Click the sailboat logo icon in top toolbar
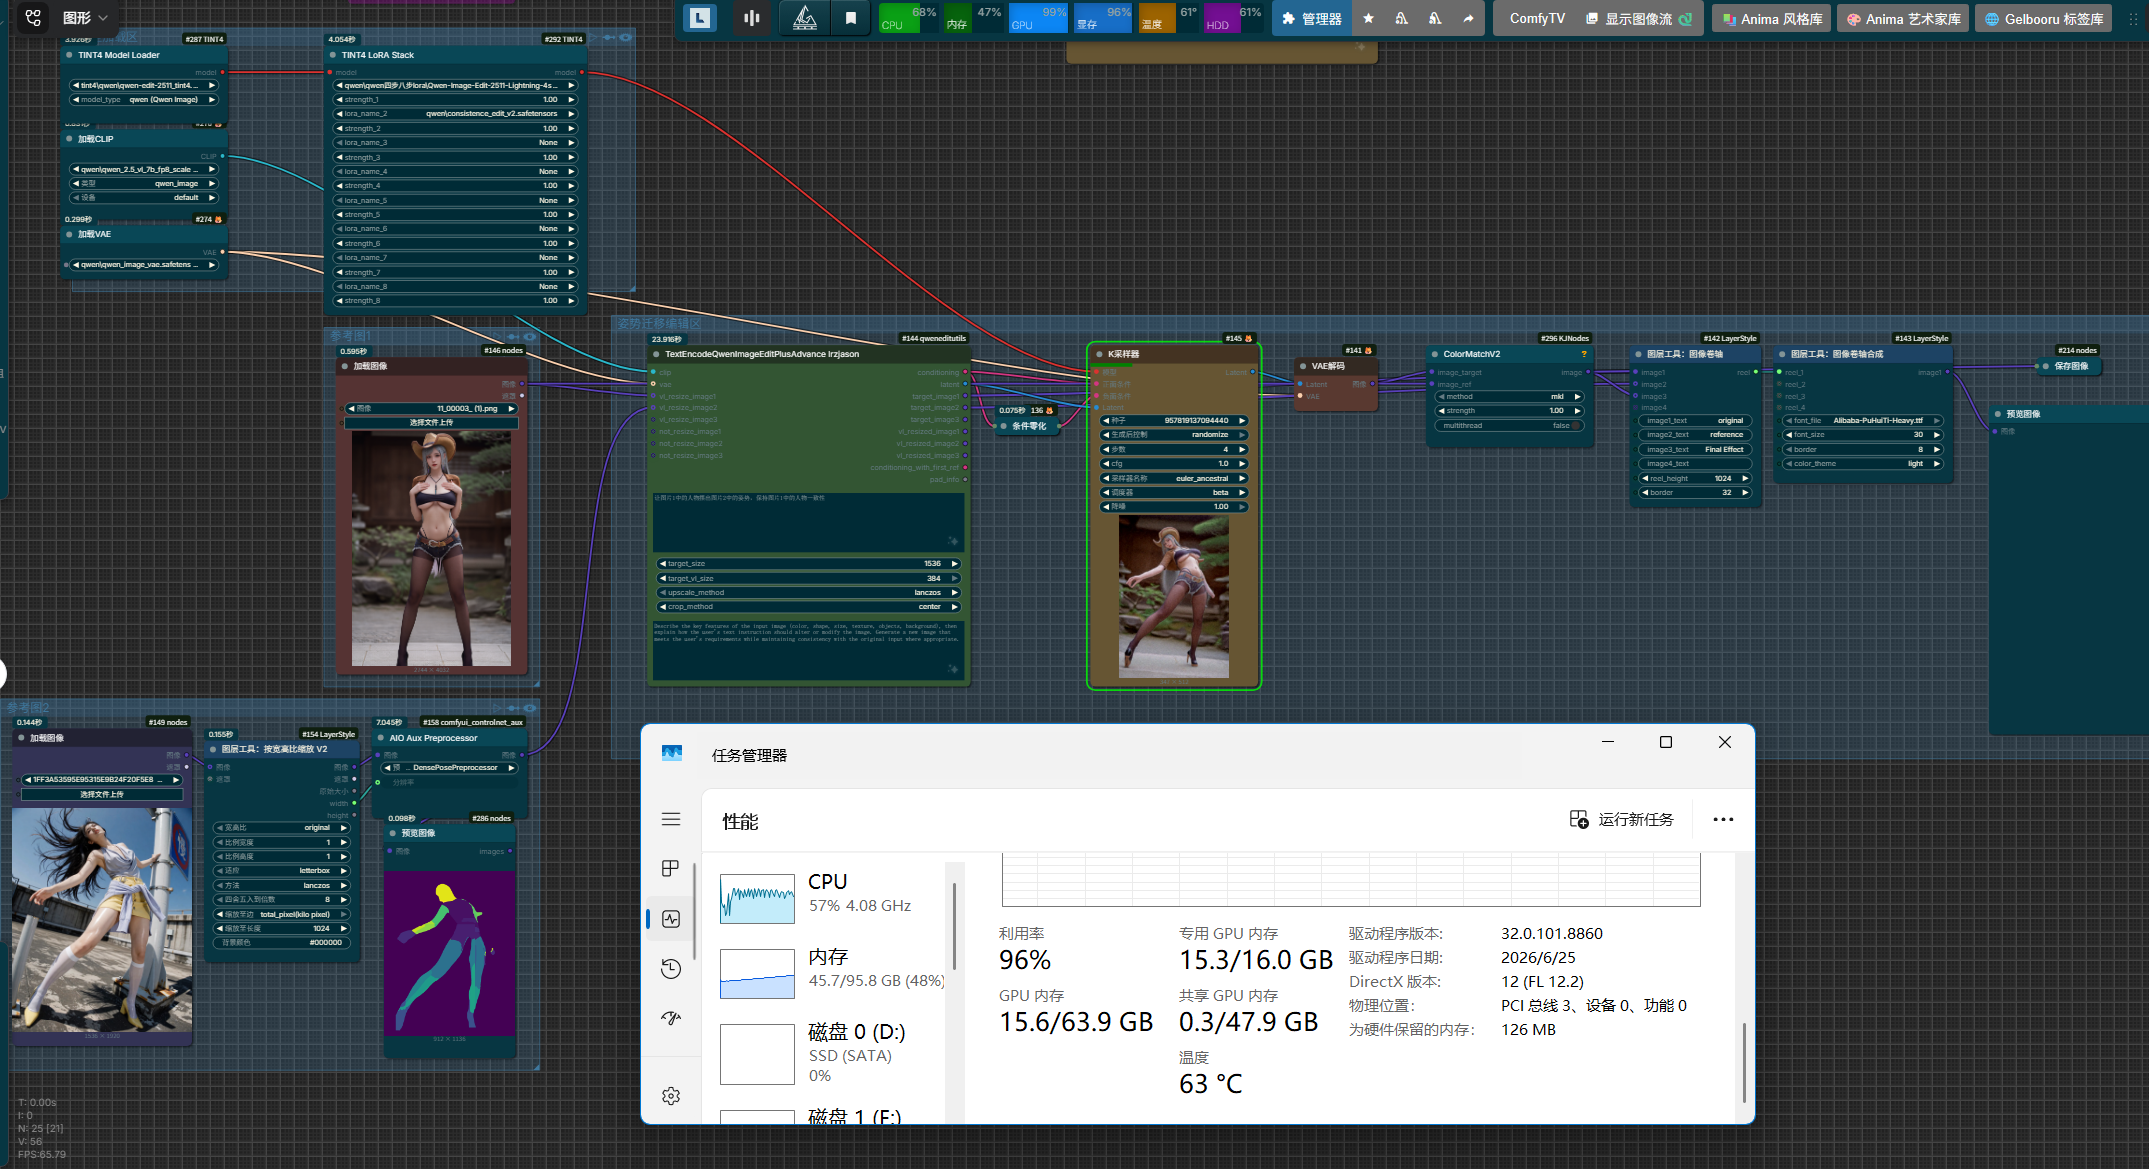2149x1169 pixels. (805, 18)
